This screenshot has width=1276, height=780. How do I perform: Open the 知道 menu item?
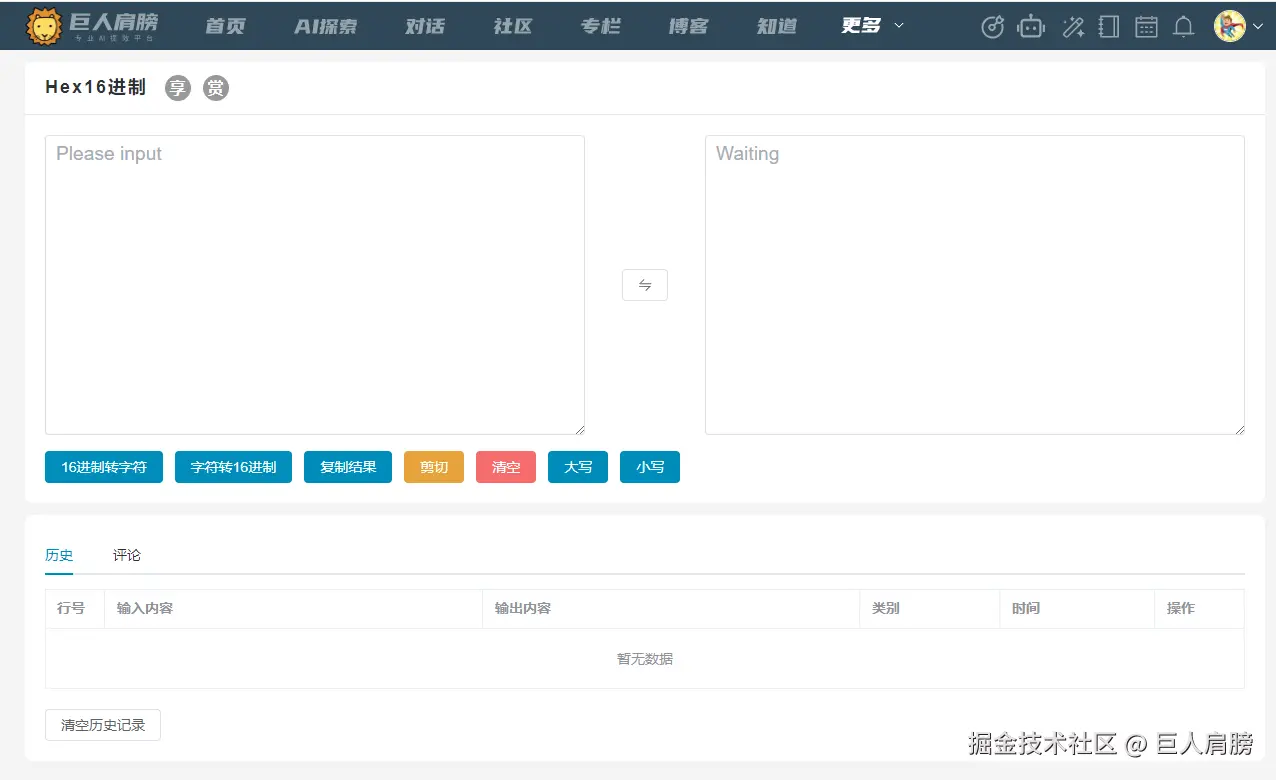(x=777, y=26)
